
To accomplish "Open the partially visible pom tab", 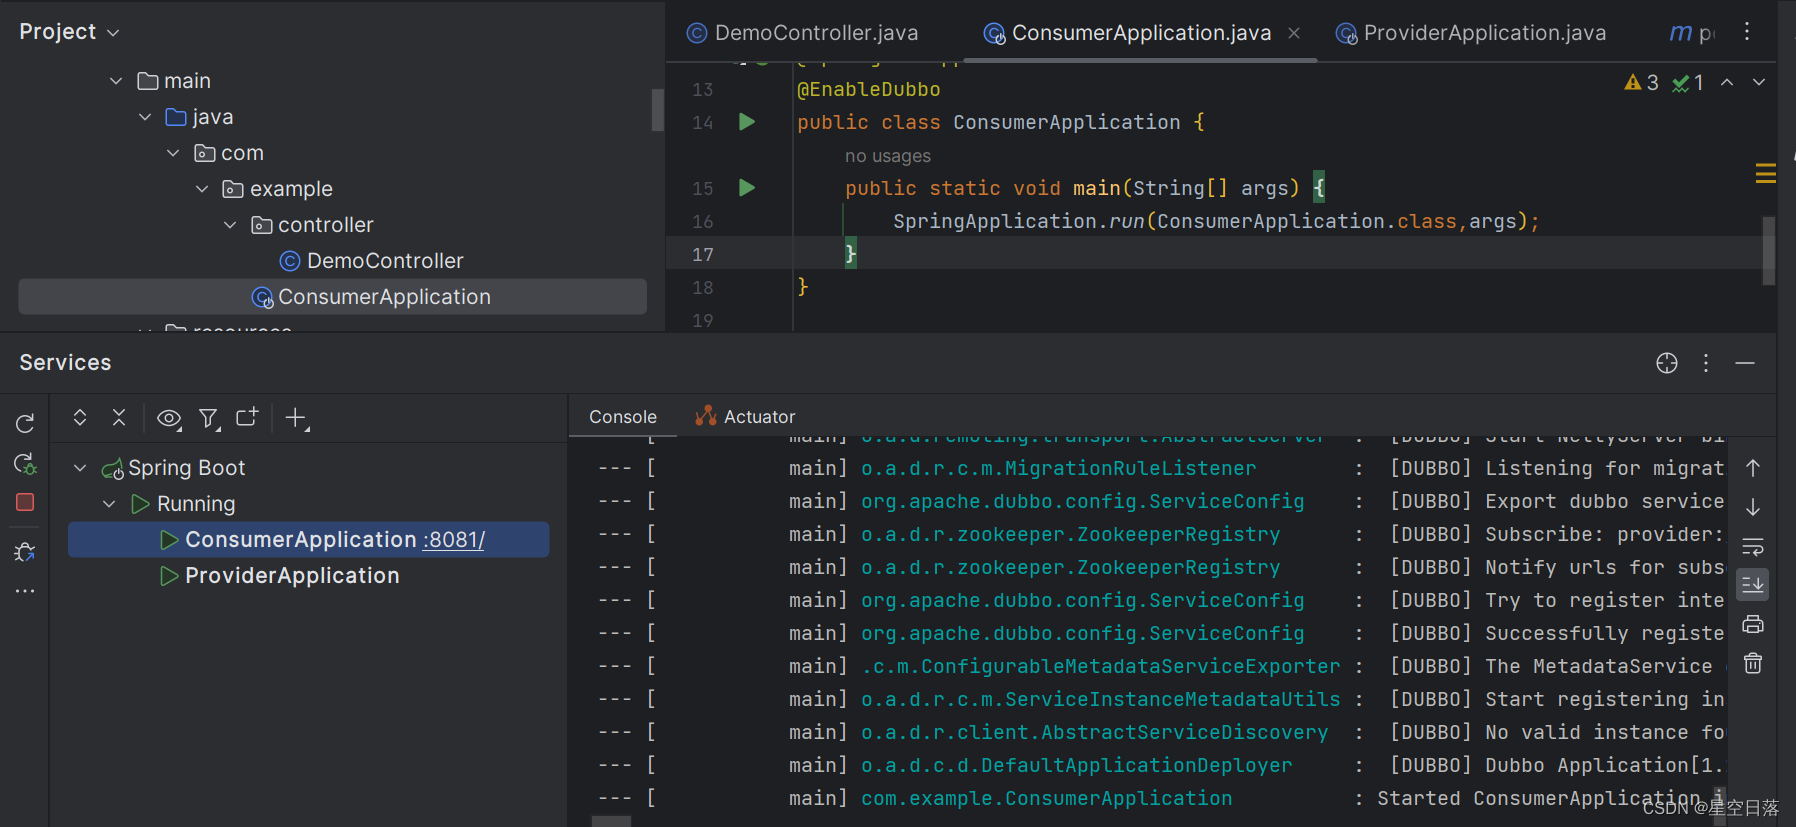I will 1692,33.
